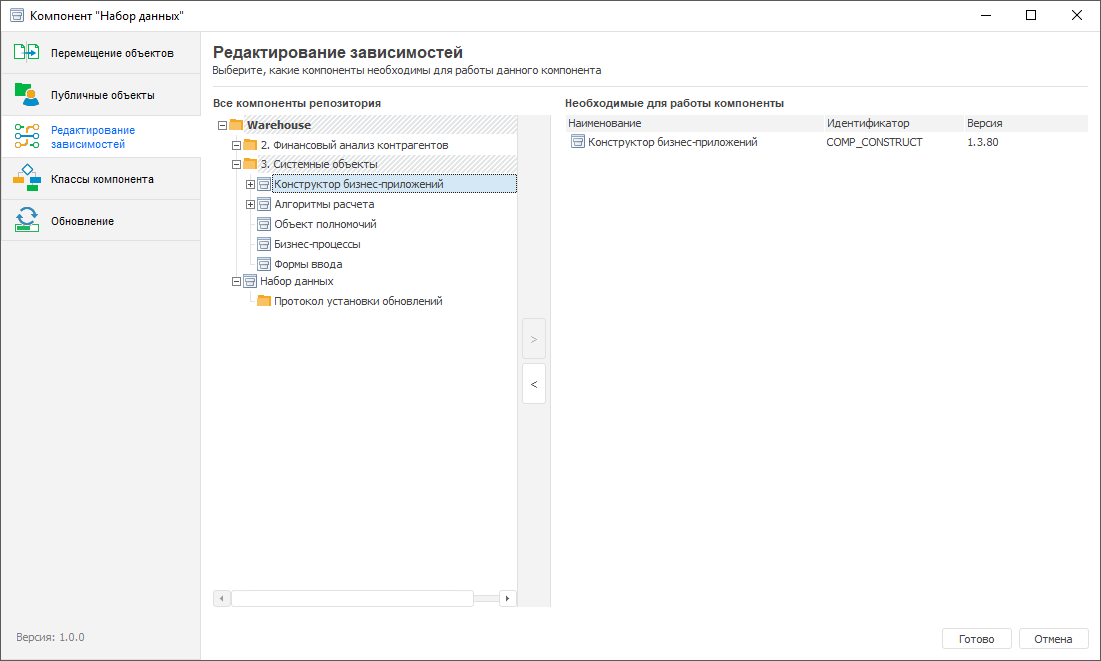Open the Редактирование зависимостей tab

coord(93,137)
